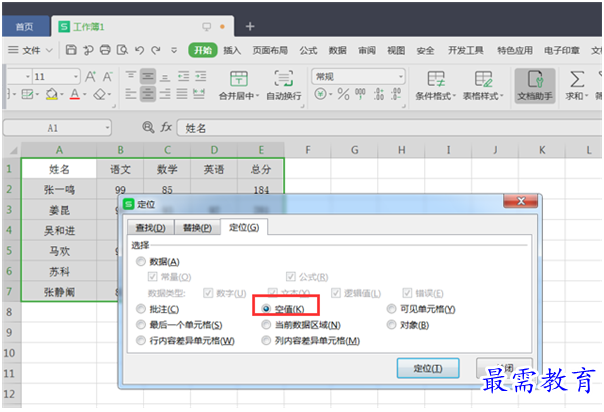The height and width of the screenshot is (412, 604).
Task: Open the 常规 number format dropdown
Action: pyautogui.click(x=401, y=77)
